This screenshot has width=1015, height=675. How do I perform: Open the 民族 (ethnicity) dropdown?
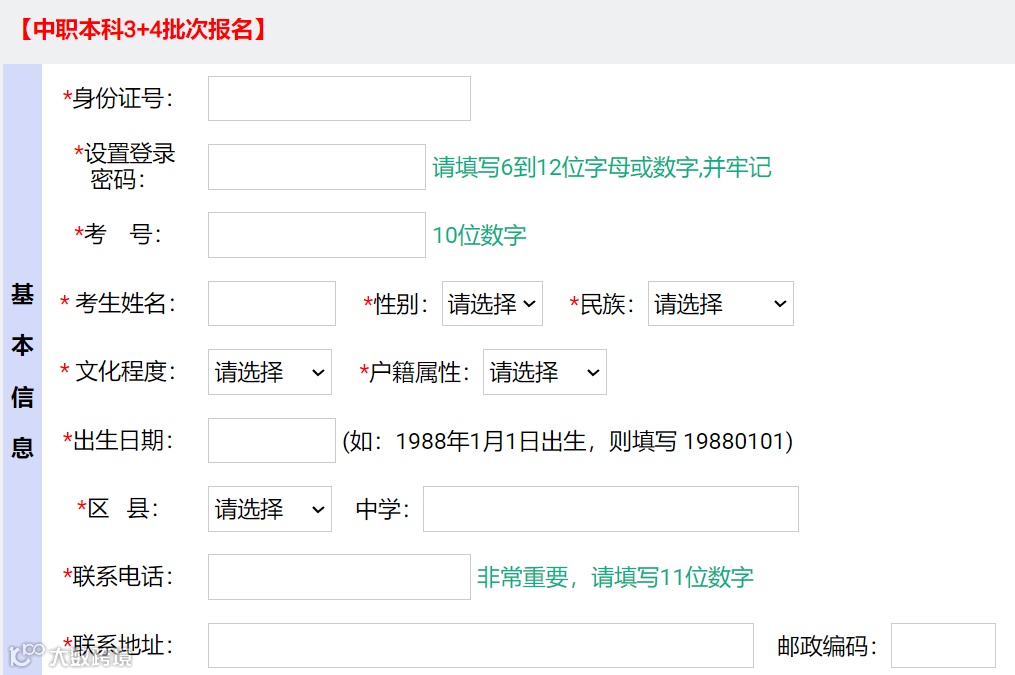click(x=720, y=303)
